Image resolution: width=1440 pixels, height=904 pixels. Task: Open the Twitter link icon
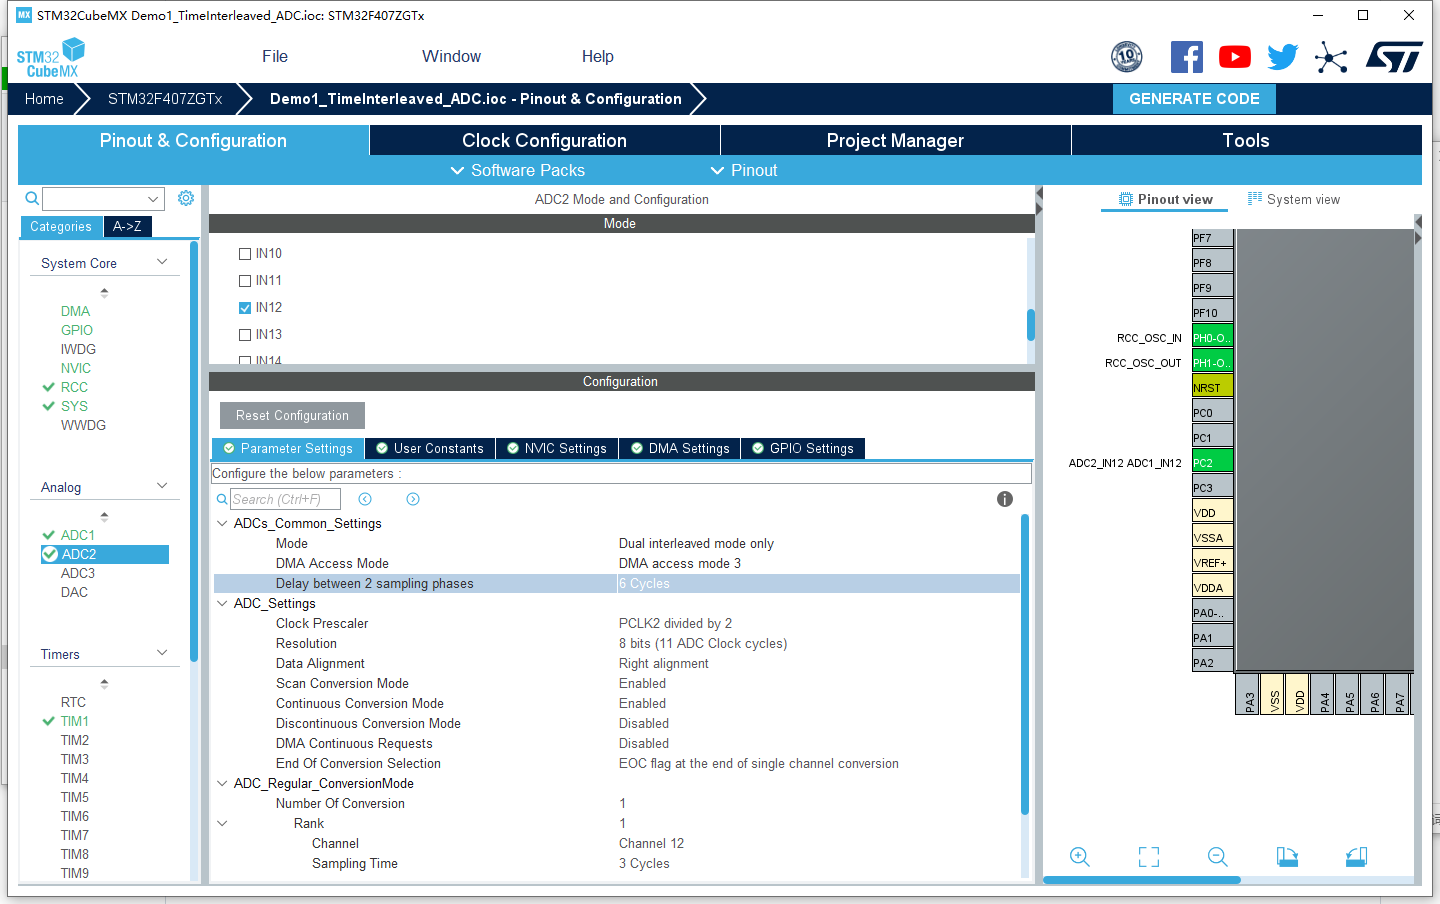pos(1282,57)
